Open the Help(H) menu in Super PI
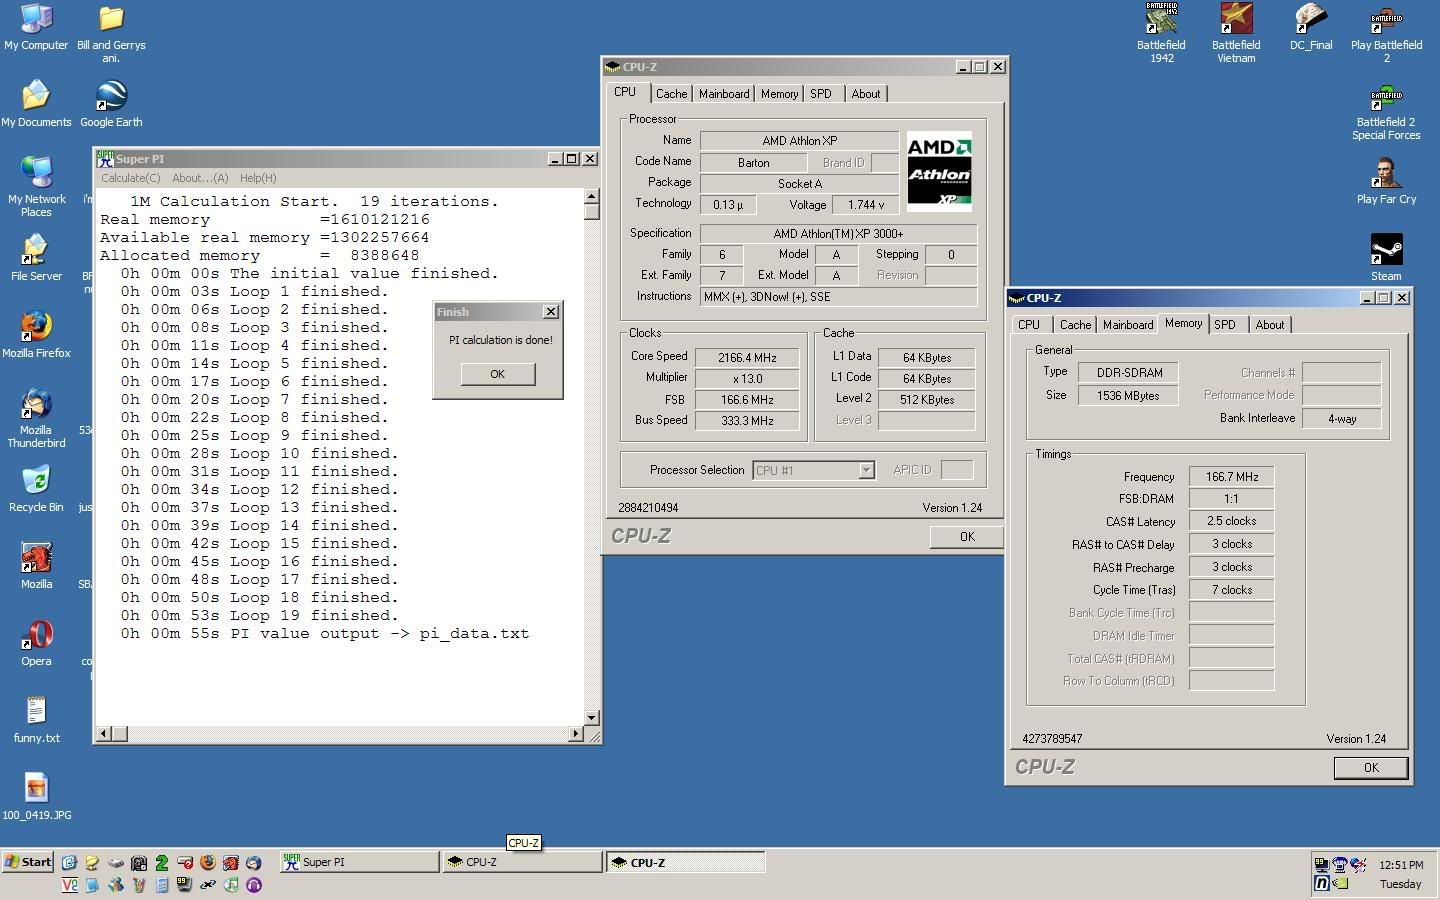Image resolution: width=1440 pixels, height=900 pixels. coord(258,178)
